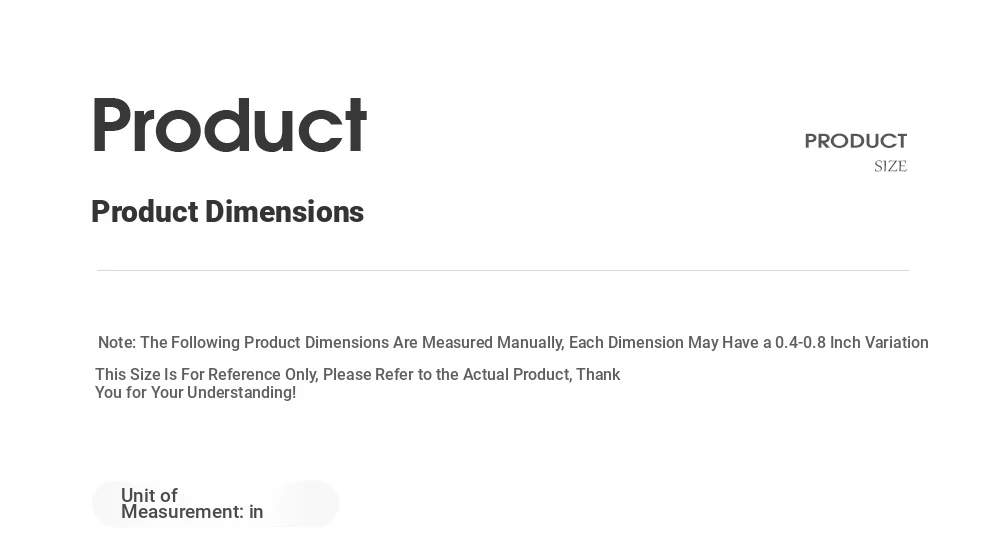Image resolution: width=1000 pixels, height=546 pixels.
Task: Click "The Following Product Dimensions" phrase
Action: coord(265,343)
